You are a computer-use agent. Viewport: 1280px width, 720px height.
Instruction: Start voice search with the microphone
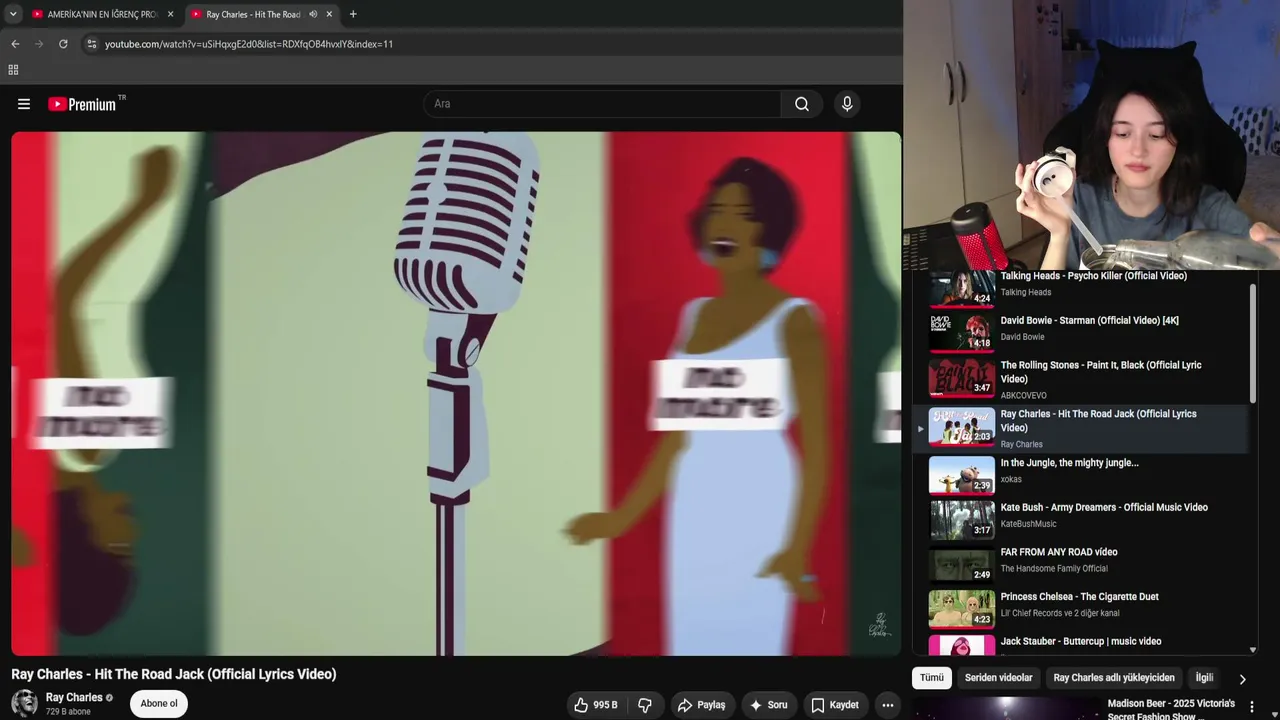[x=847, y=104]
